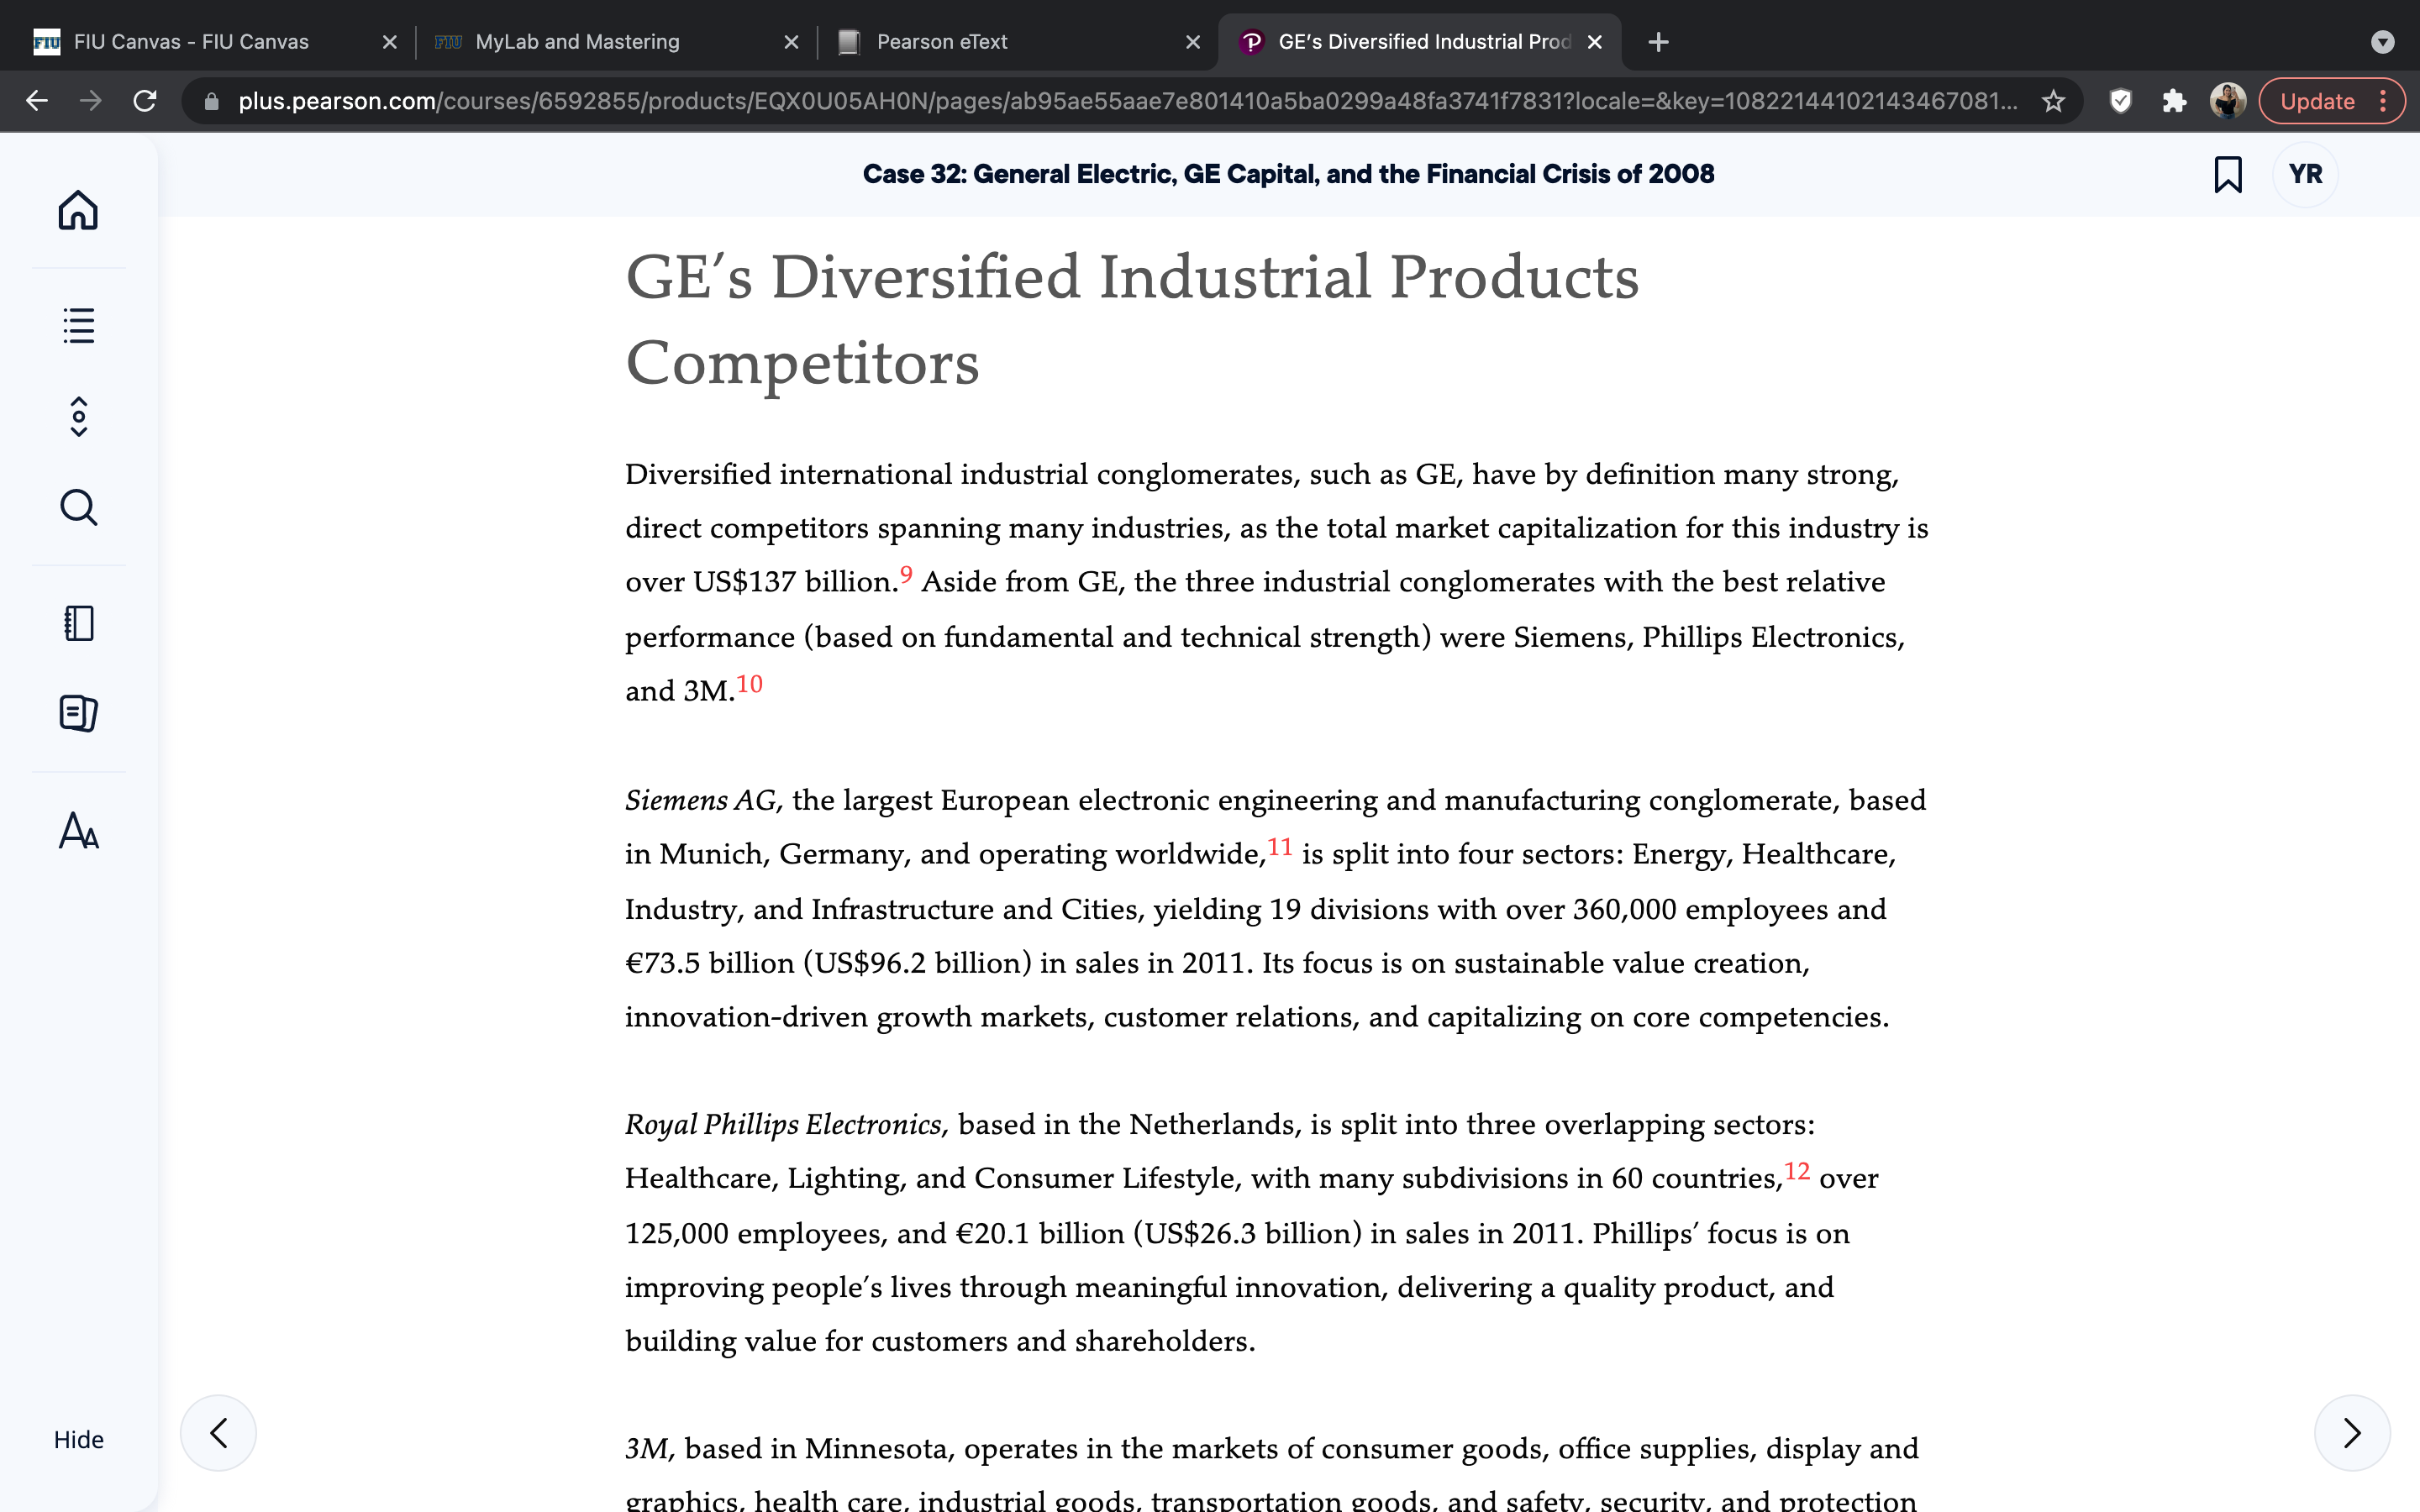Open footnote 11 reference link
Viewport: 2420px width, 1512px height.
pyautogui.click(x=1280, y=847)
